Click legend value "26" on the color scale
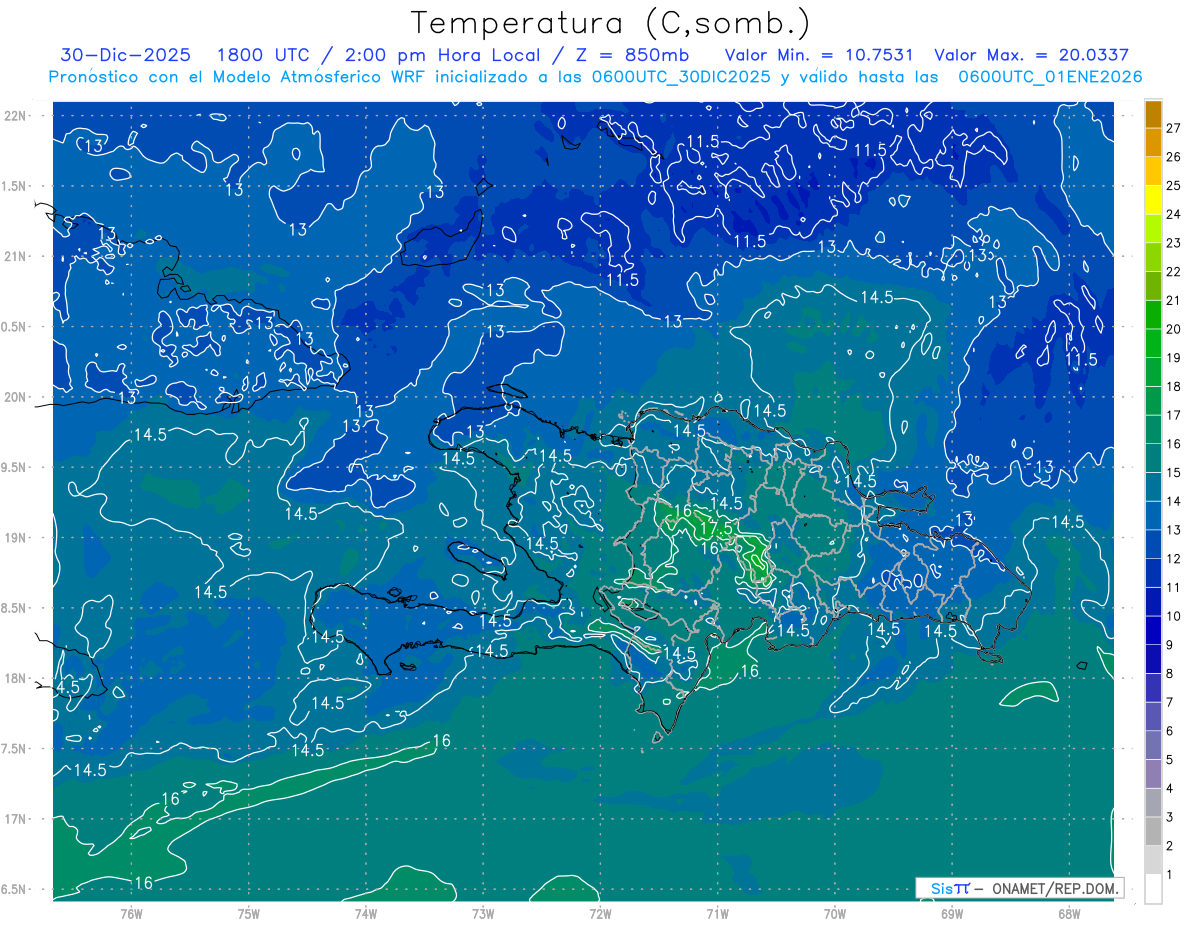This screenshot has width=1200, height=927. click(x=1173, y=157)
